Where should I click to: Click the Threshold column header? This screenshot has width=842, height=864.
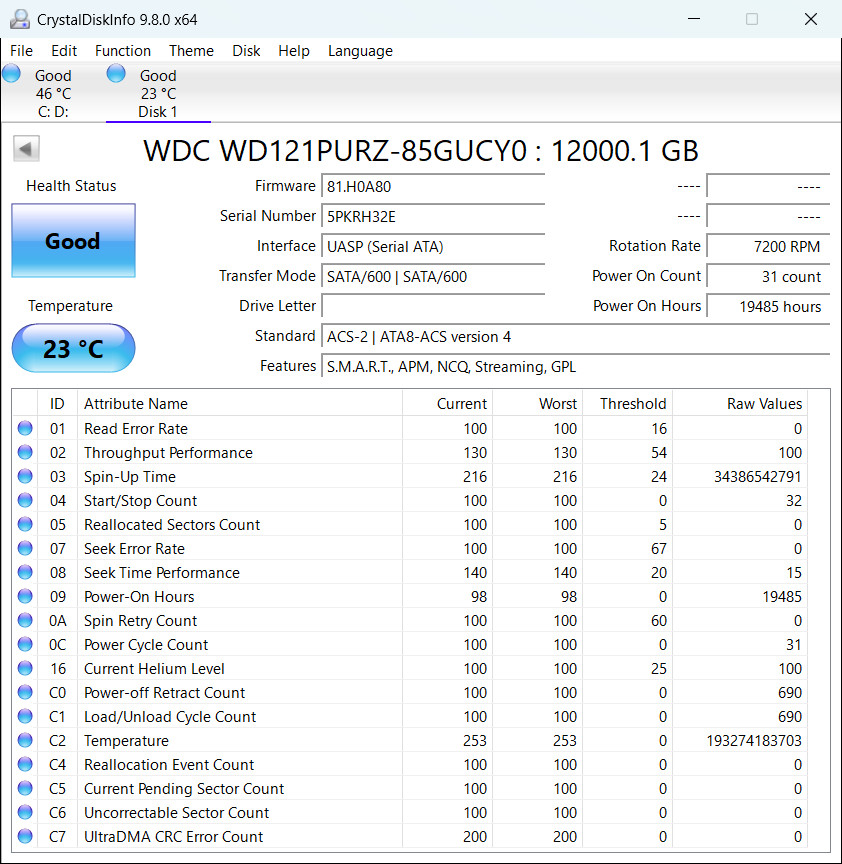coord(628,403)
